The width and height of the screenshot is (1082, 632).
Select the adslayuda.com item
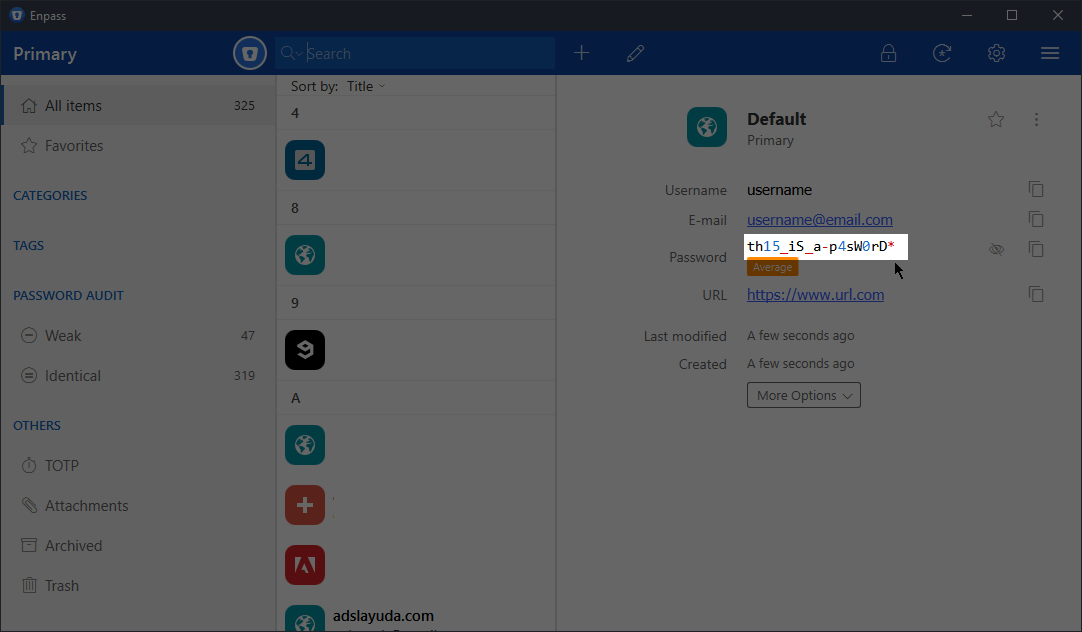coord(417,616)
